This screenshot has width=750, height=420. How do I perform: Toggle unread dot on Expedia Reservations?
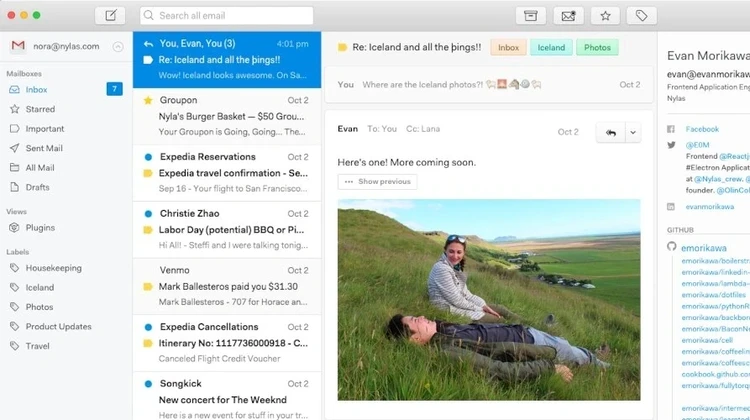[148, 157]
